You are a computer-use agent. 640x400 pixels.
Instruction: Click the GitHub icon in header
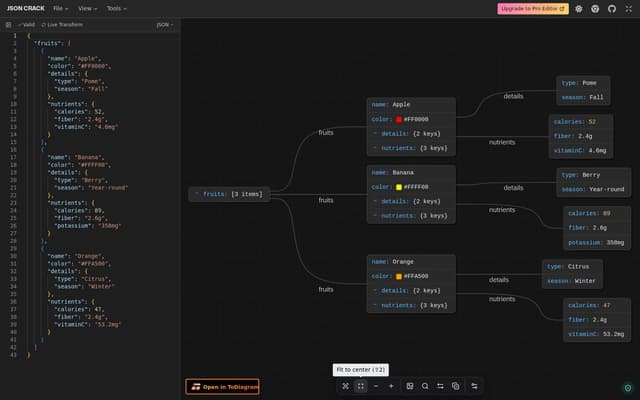coord(611,9)
